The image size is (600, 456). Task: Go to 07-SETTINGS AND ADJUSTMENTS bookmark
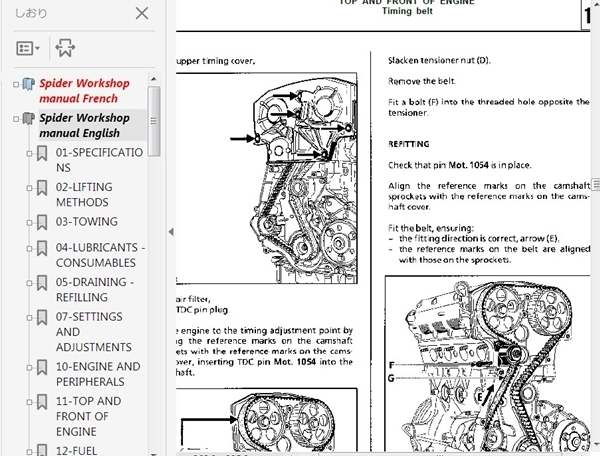94,332
